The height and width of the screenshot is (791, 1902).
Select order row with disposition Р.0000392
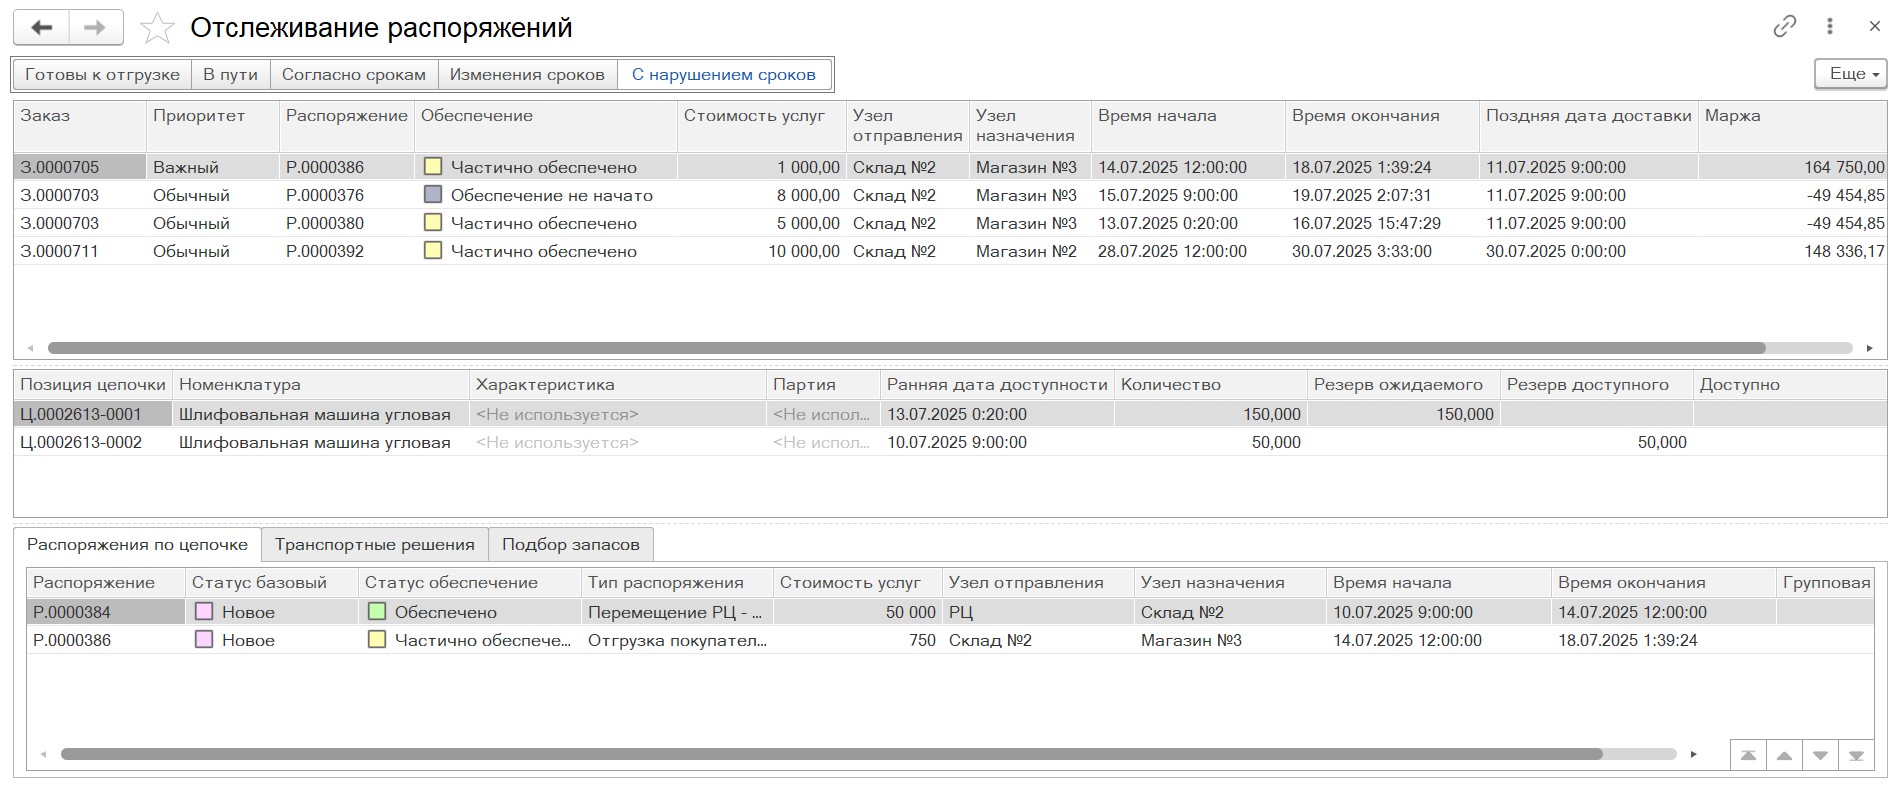pyautogui.click(x=325, y=252)
